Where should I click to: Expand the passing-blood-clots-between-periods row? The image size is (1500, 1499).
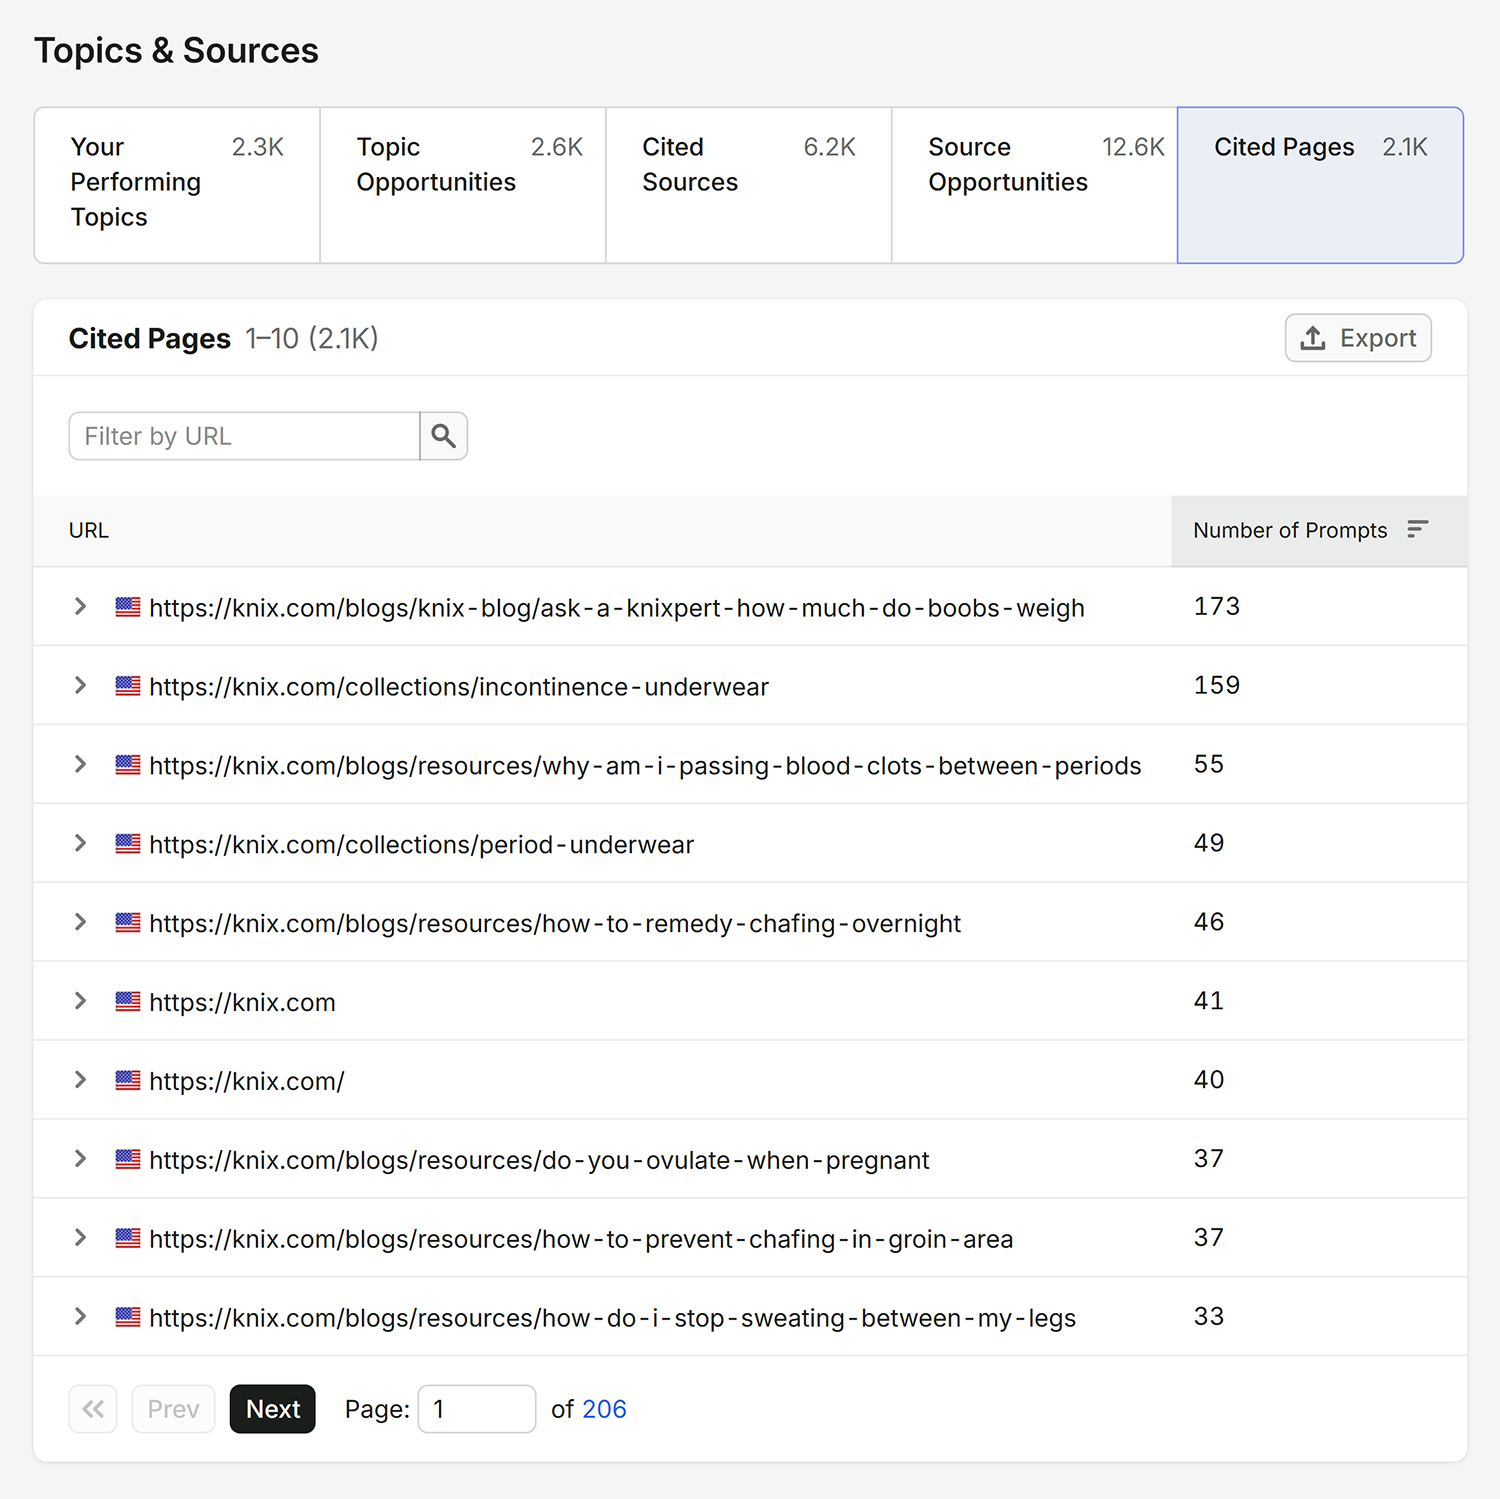80,765
